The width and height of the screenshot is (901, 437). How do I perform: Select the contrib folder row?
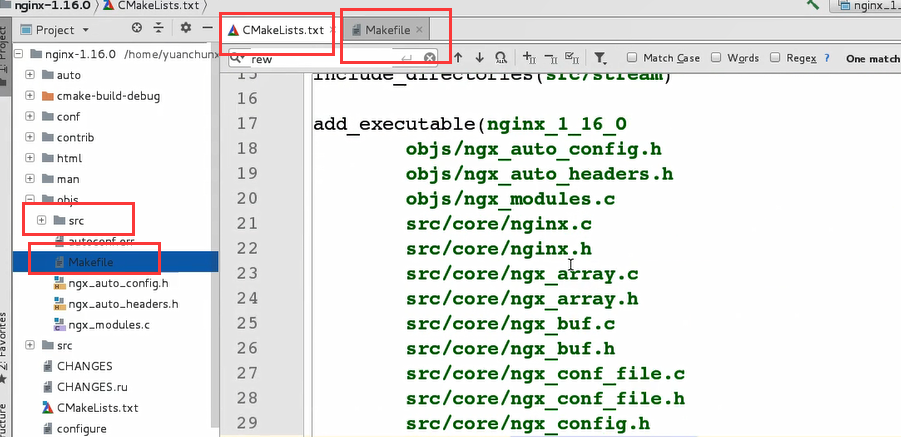(x=75, y=138)
